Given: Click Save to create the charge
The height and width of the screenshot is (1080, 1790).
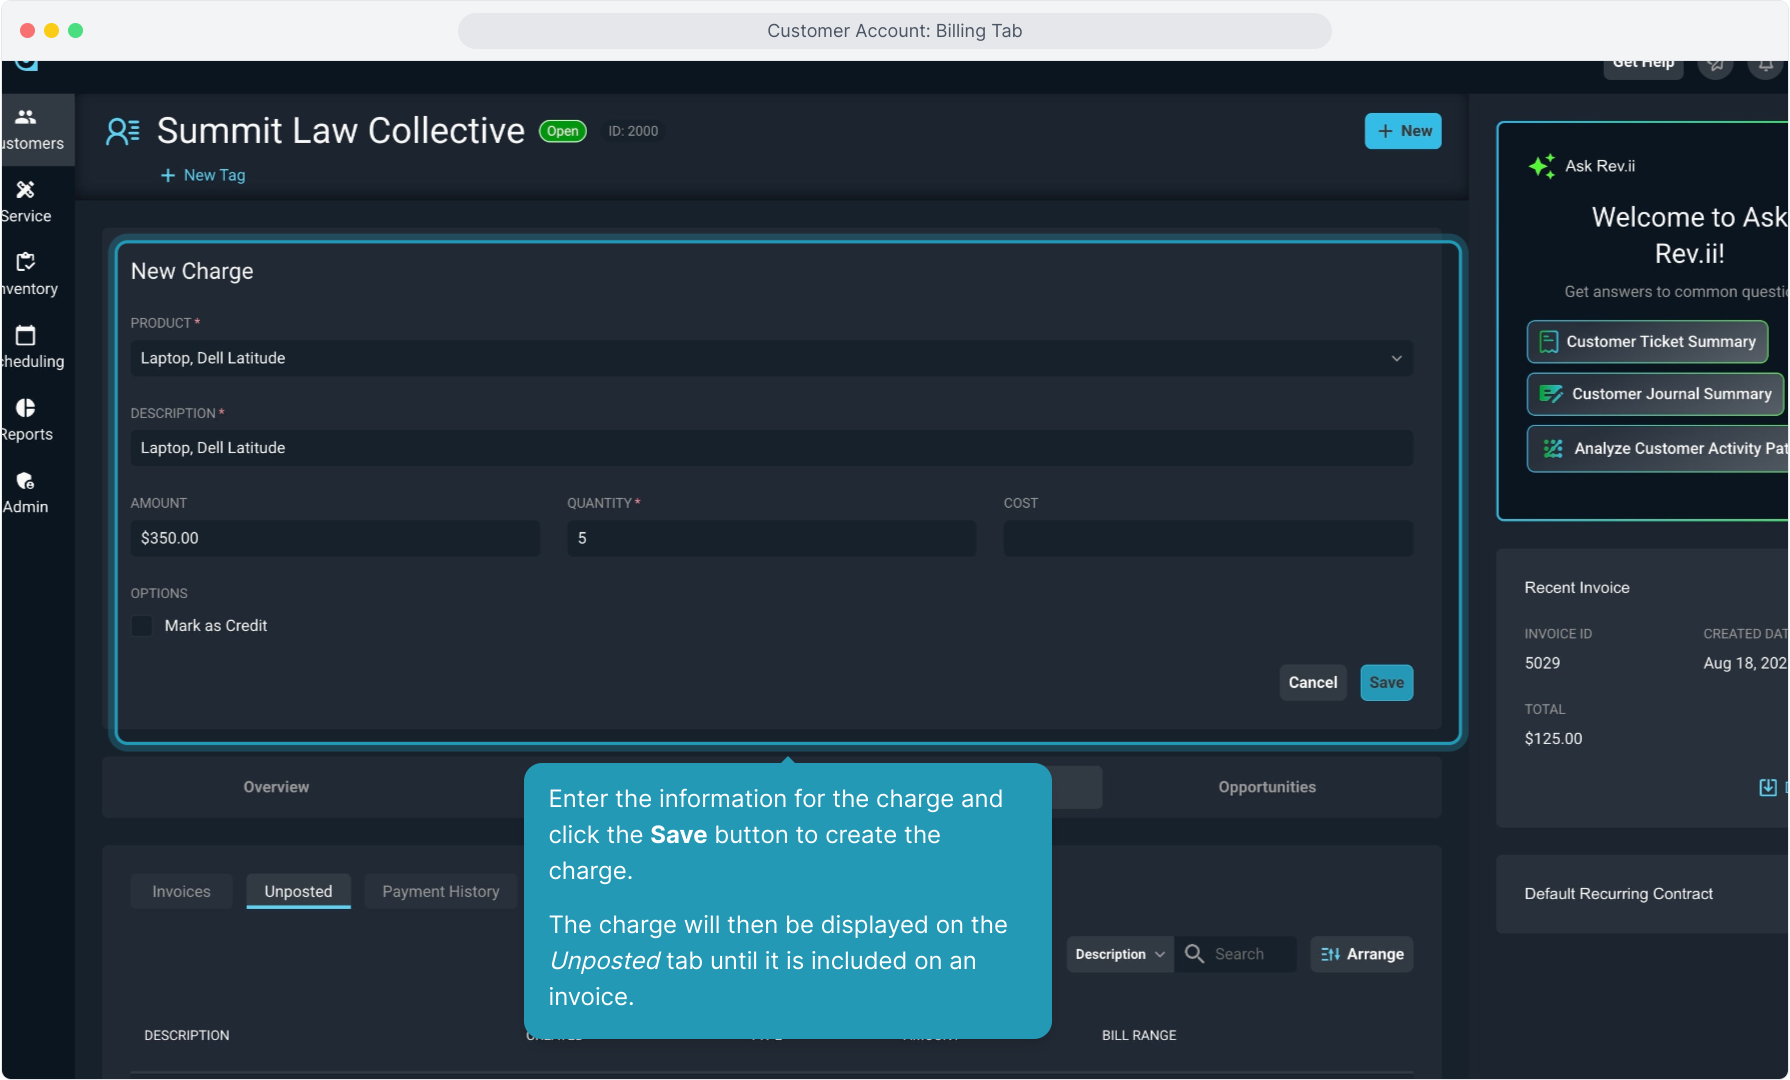Looking at the screenshot, I should (x=1386, y=683).
